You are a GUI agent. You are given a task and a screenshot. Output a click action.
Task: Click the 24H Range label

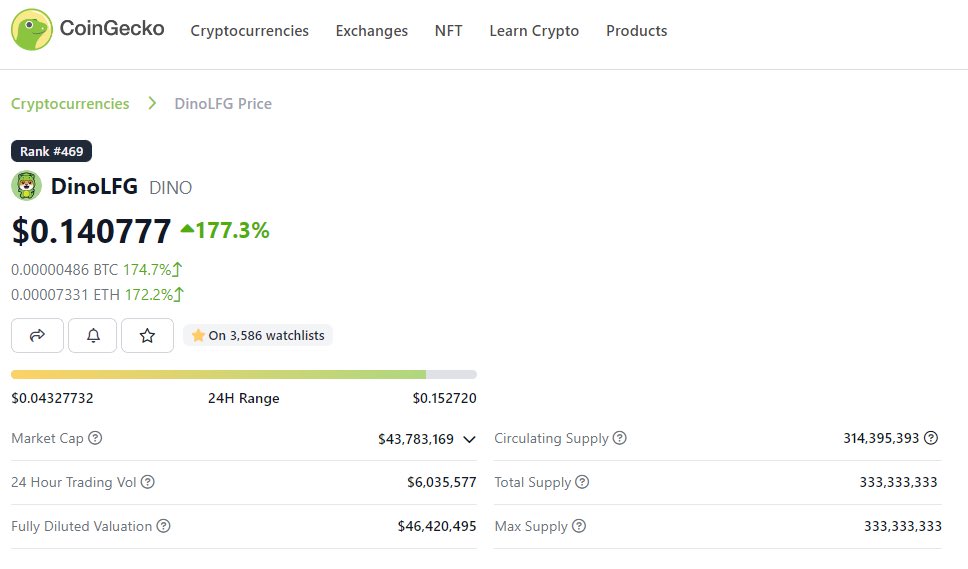click(244, 398)
